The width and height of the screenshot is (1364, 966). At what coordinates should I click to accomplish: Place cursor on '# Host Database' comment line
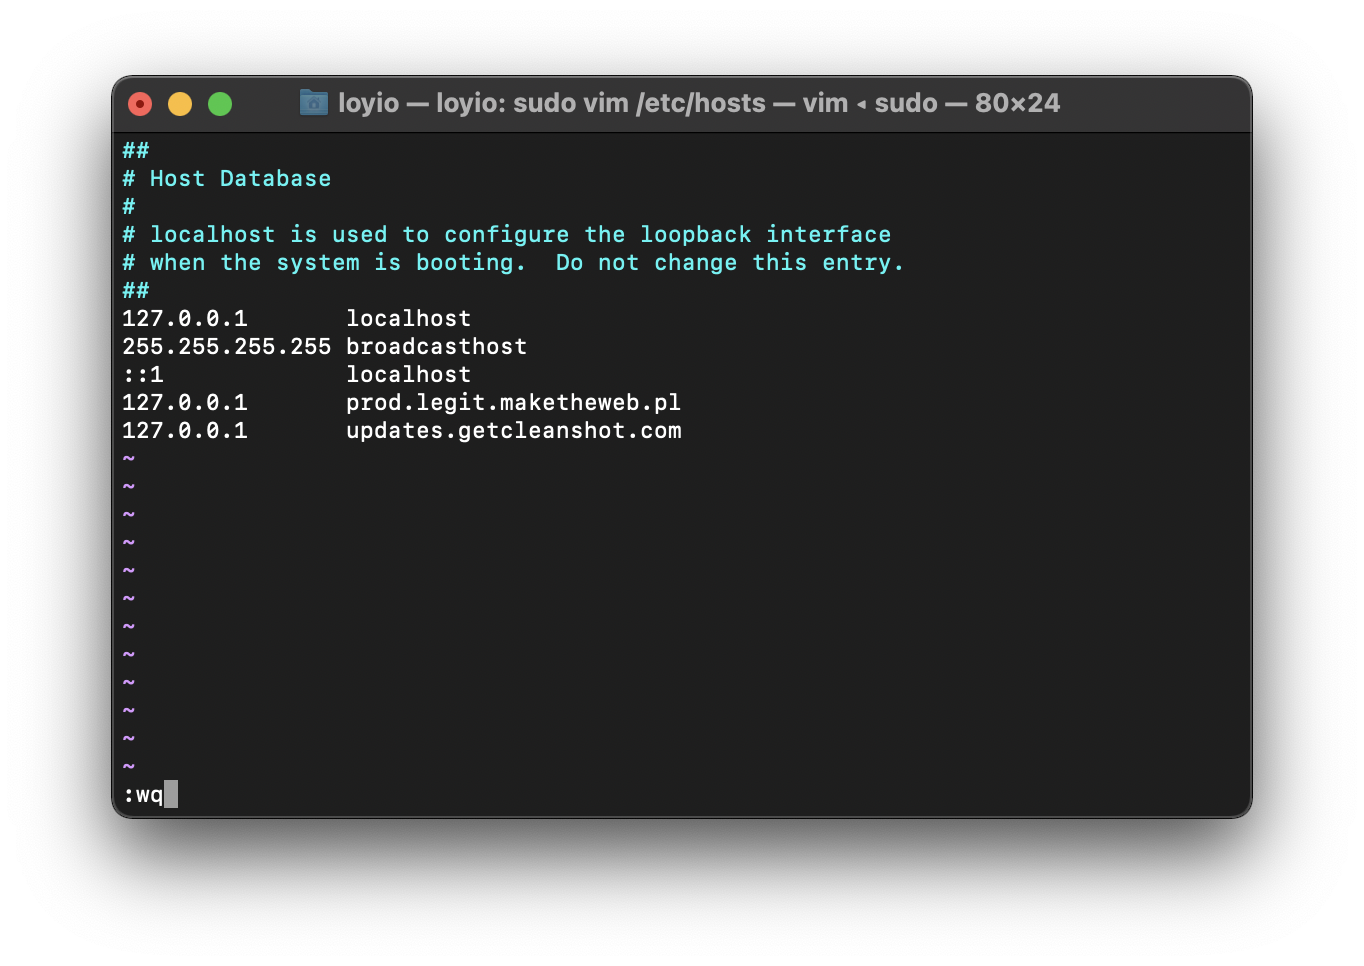tap(226, 179)
